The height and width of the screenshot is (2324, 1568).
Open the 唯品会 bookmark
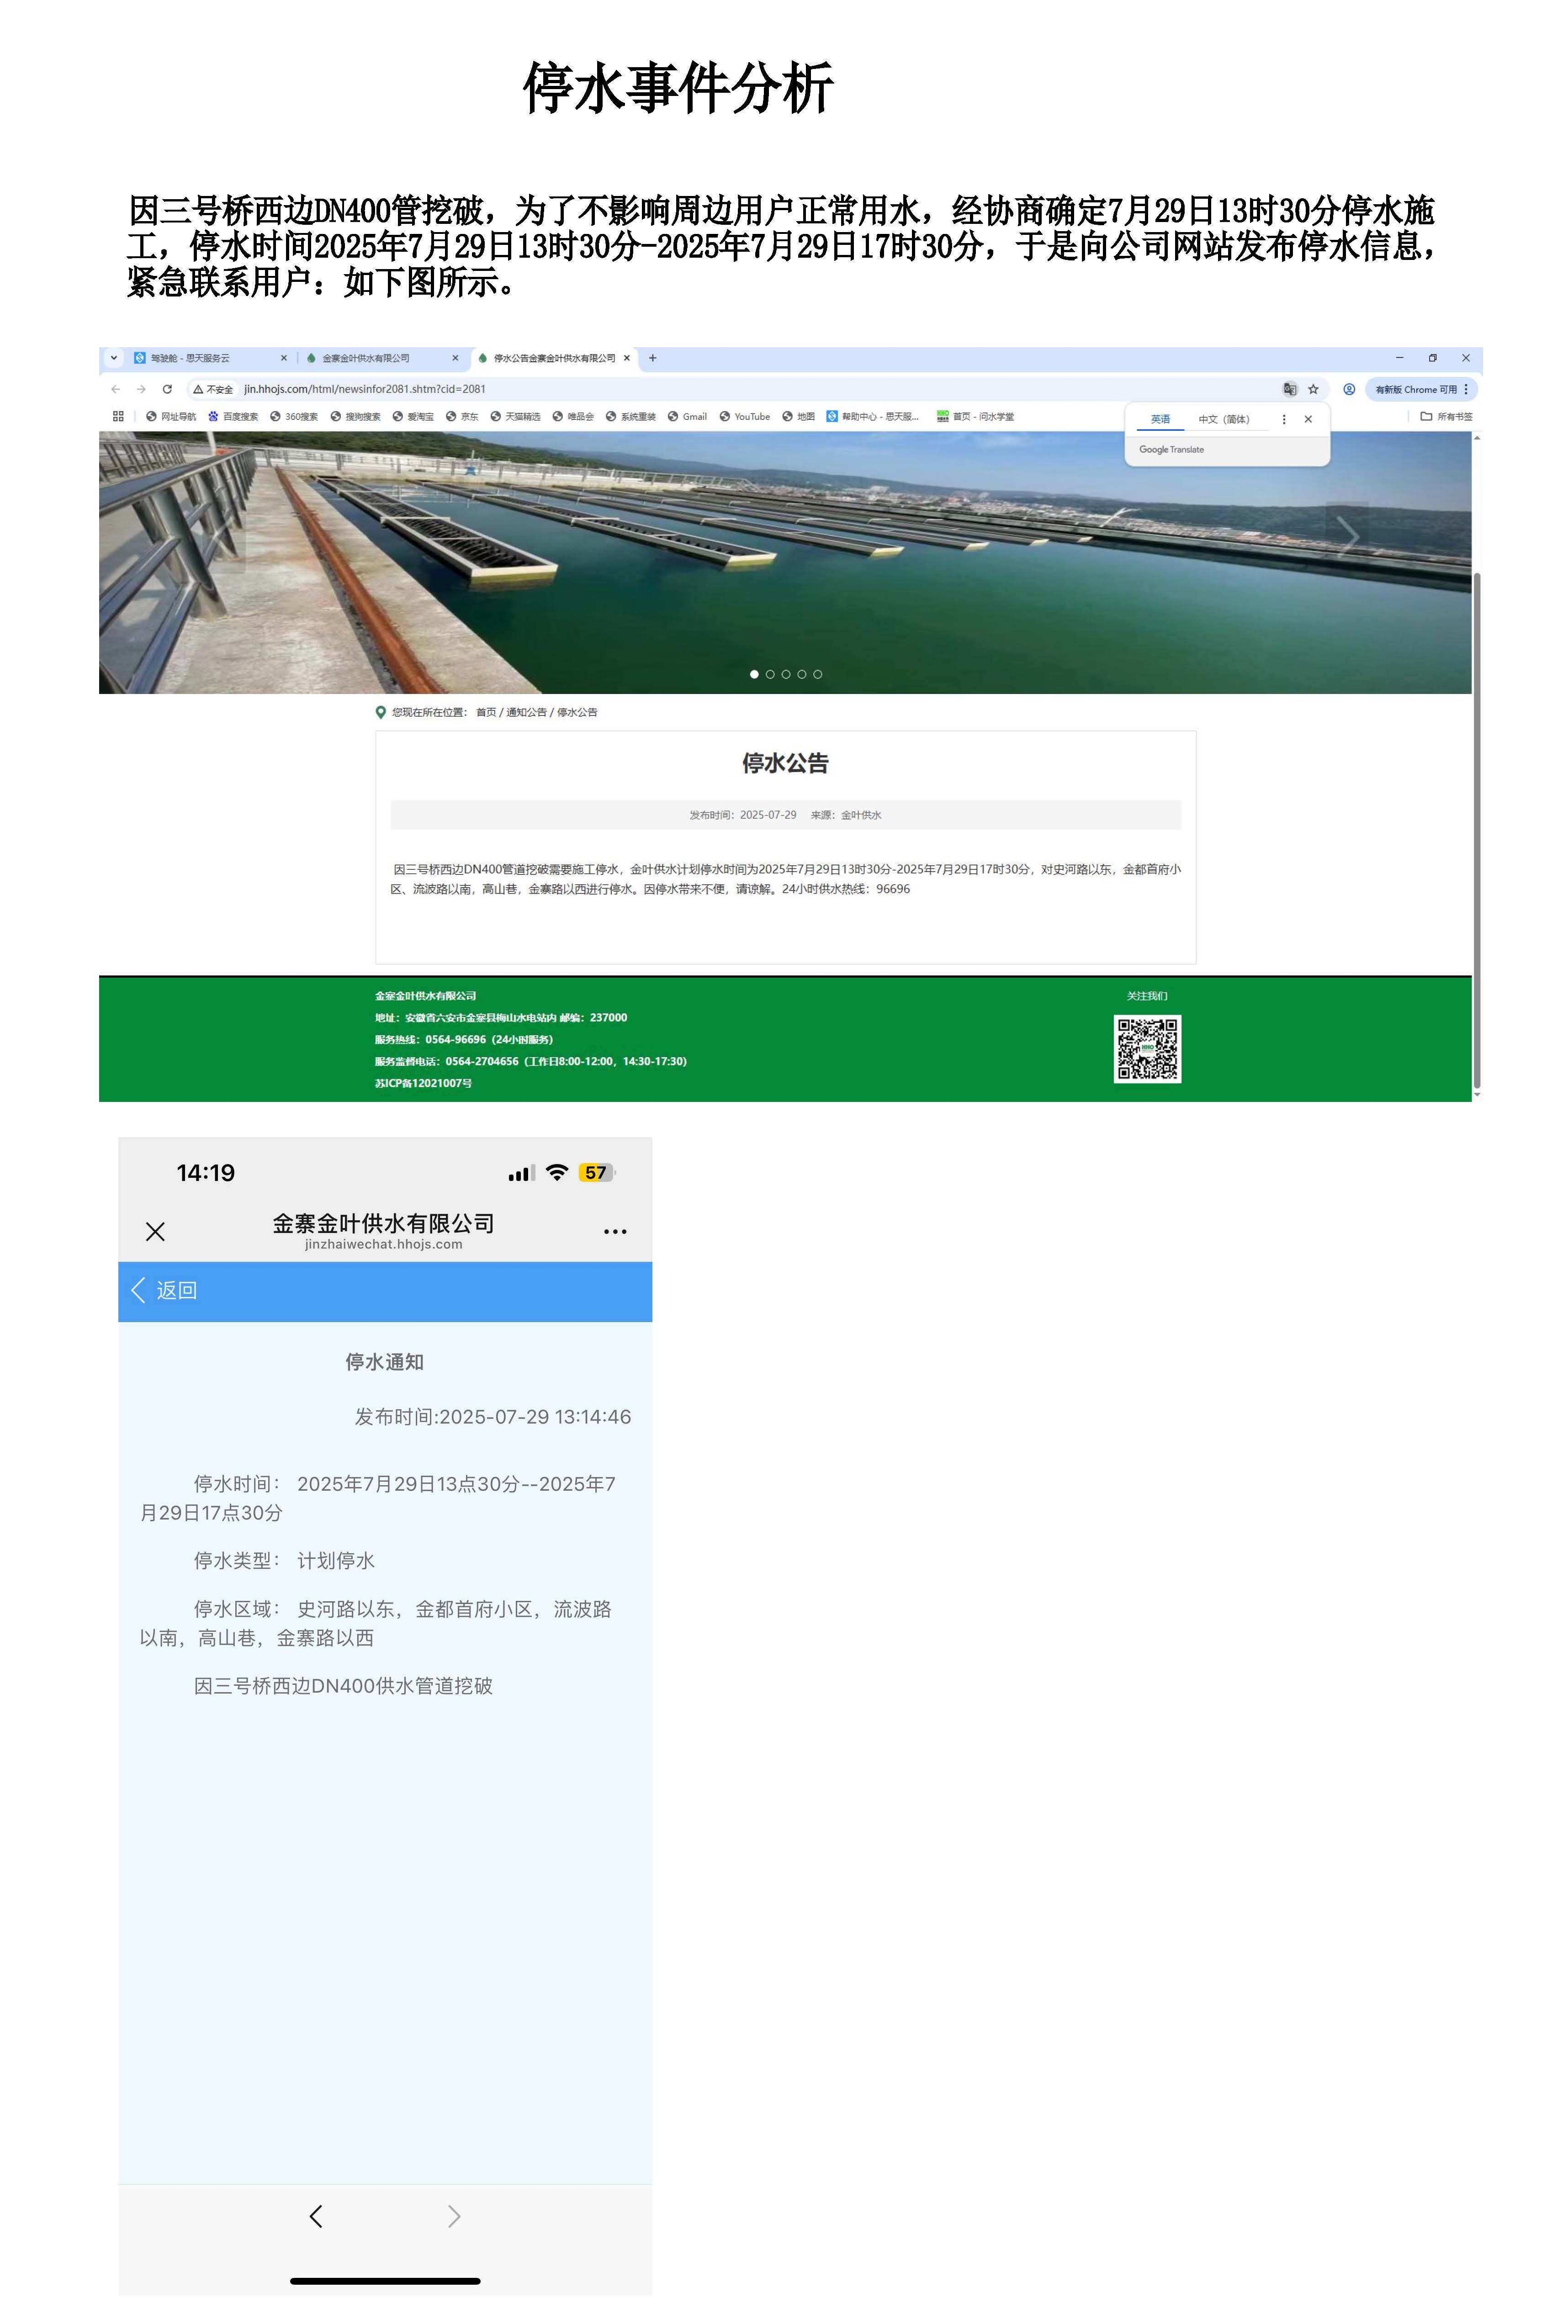click(x=573, y=417)
